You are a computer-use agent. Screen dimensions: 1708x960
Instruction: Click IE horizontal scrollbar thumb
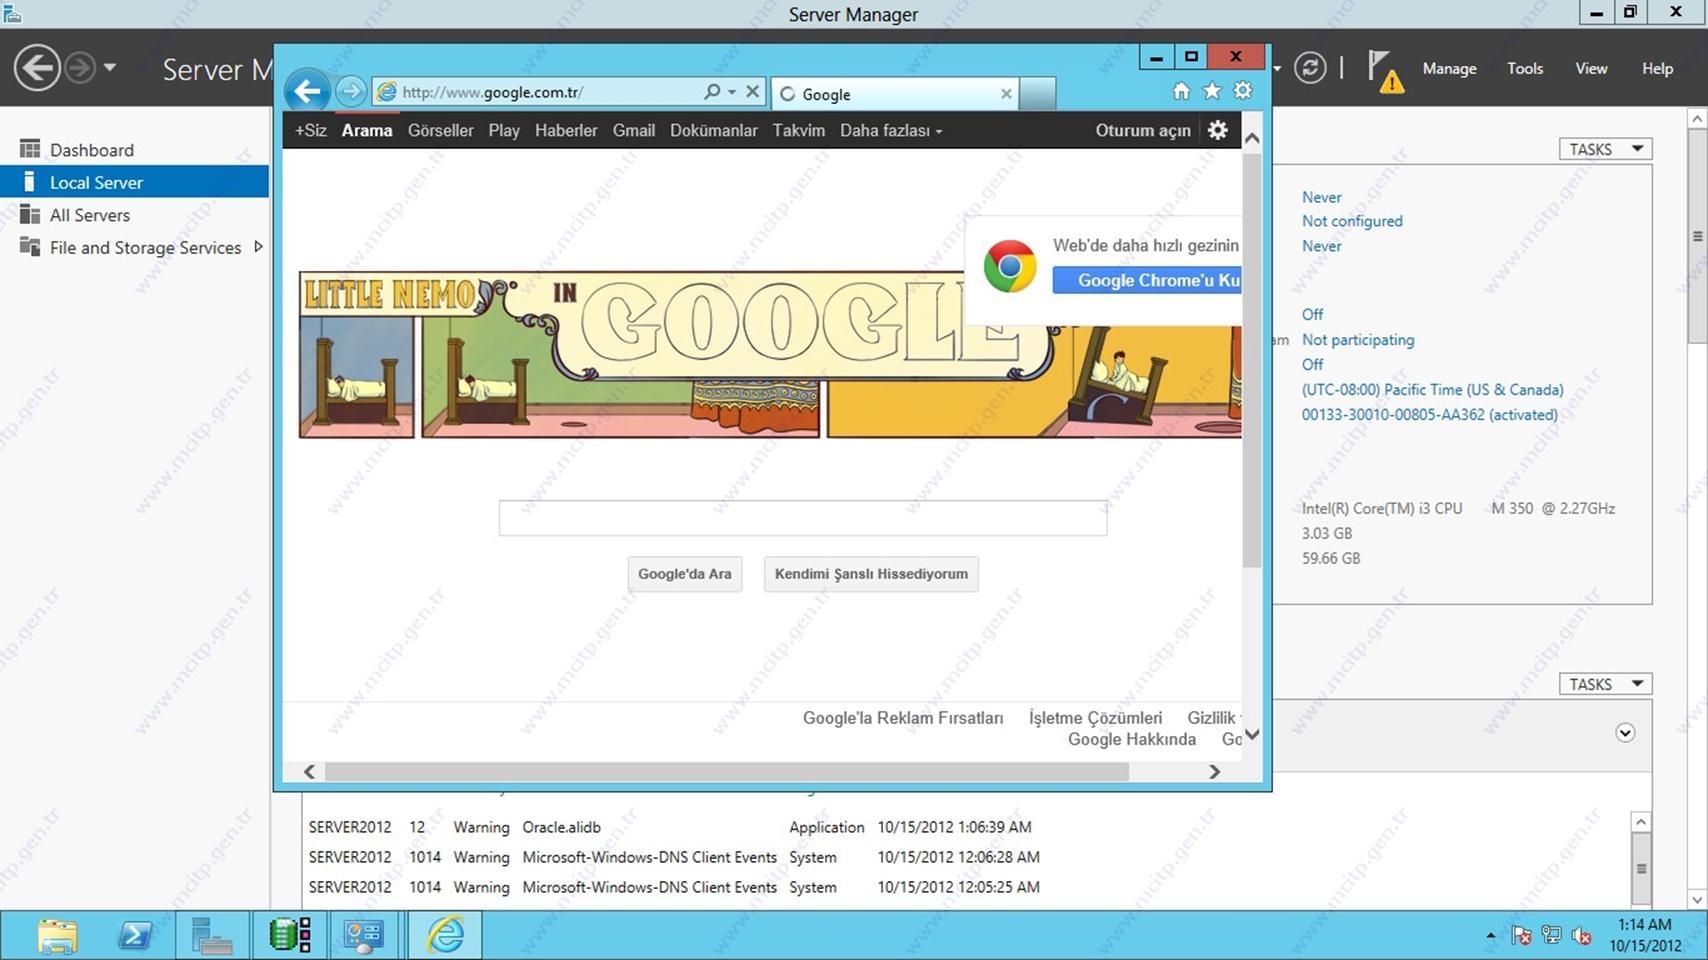click(x=727, y=772)
